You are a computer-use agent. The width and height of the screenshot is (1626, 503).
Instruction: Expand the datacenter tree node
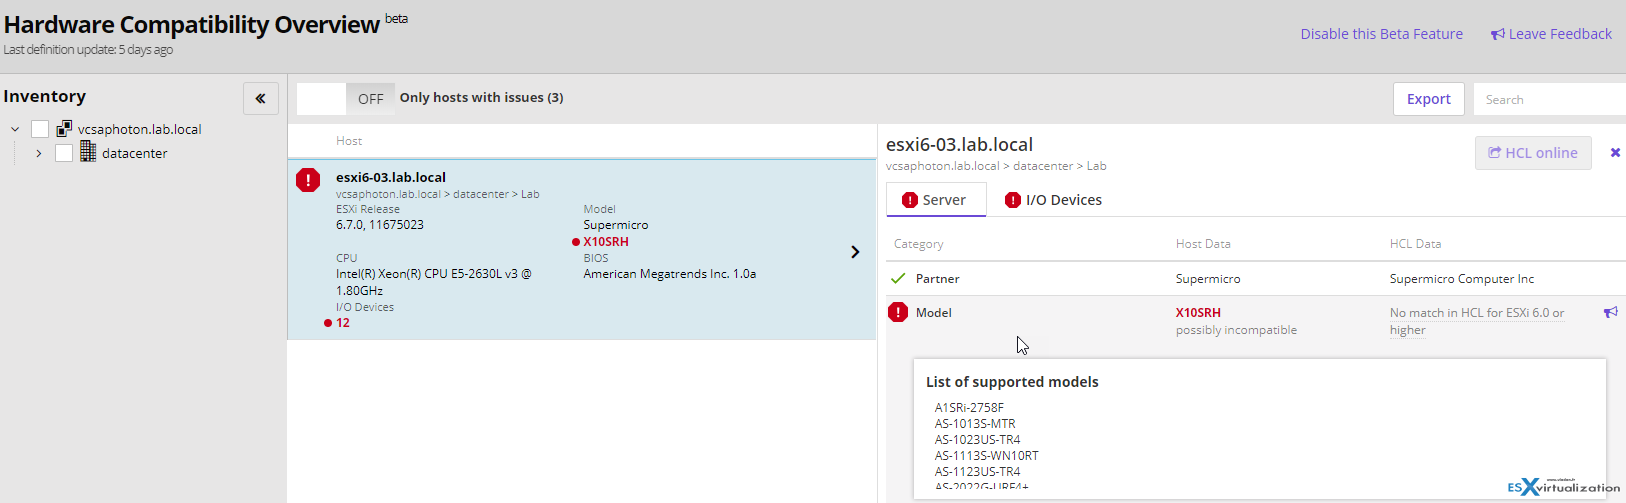(x=39, y=153)
